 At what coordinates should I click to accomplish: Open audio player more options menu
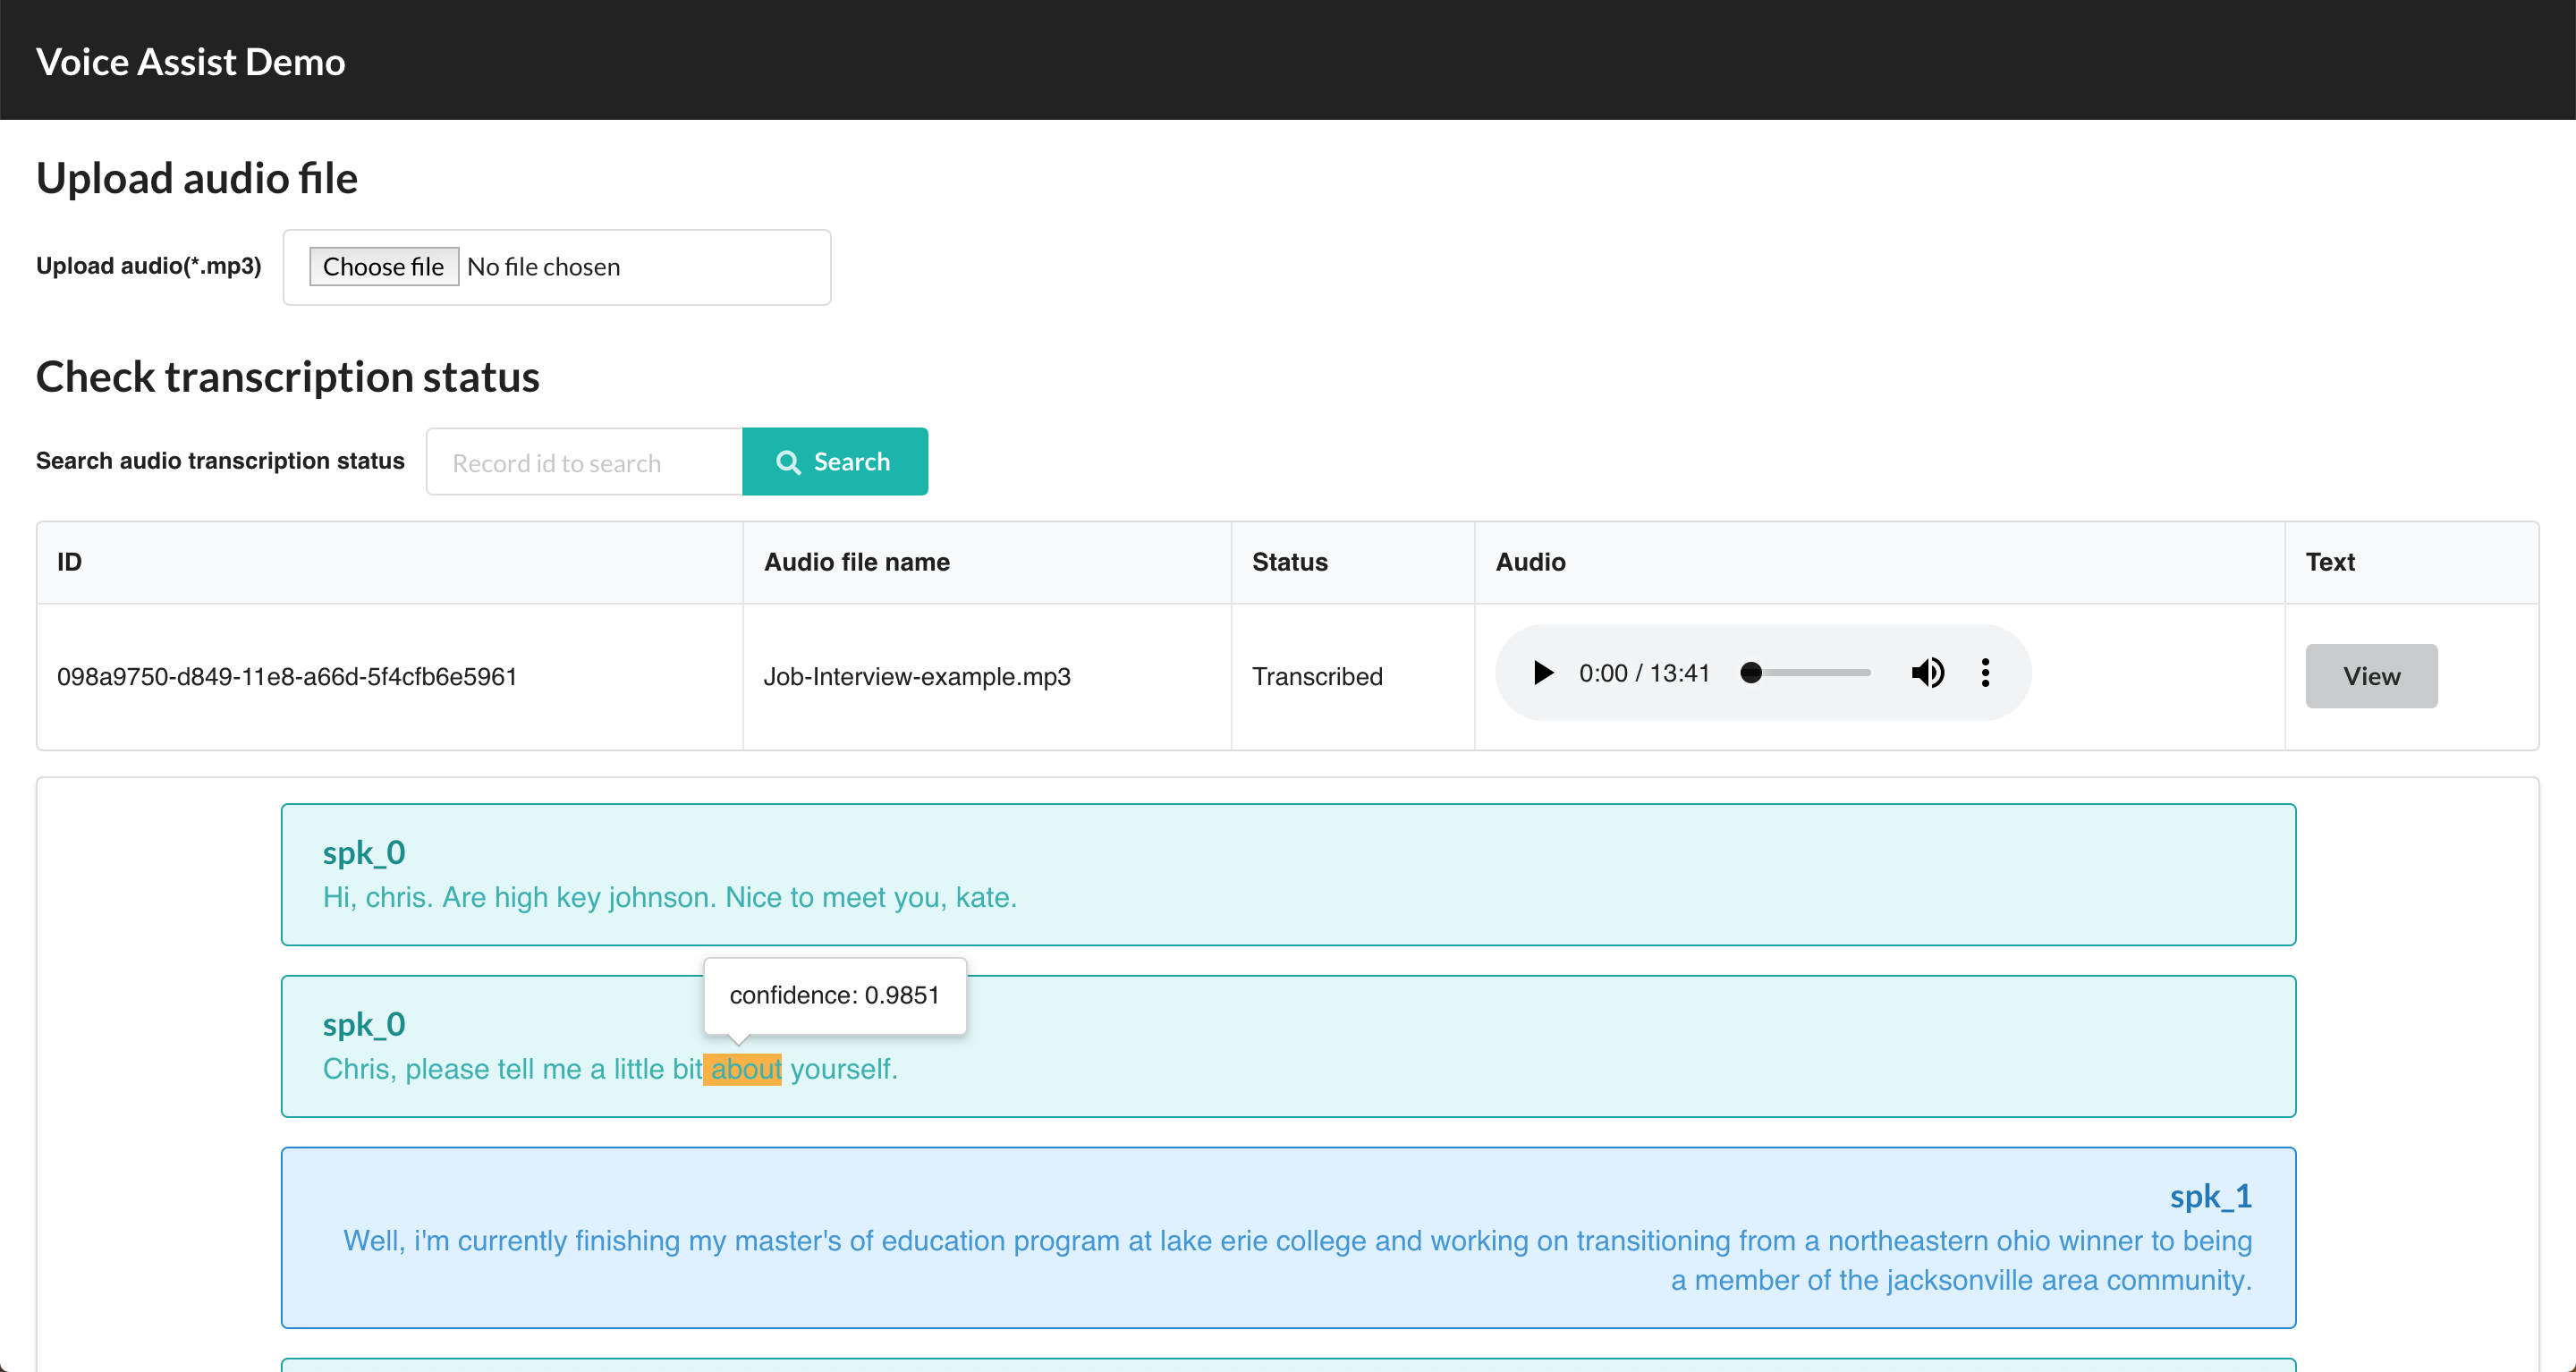point(1985,673)
